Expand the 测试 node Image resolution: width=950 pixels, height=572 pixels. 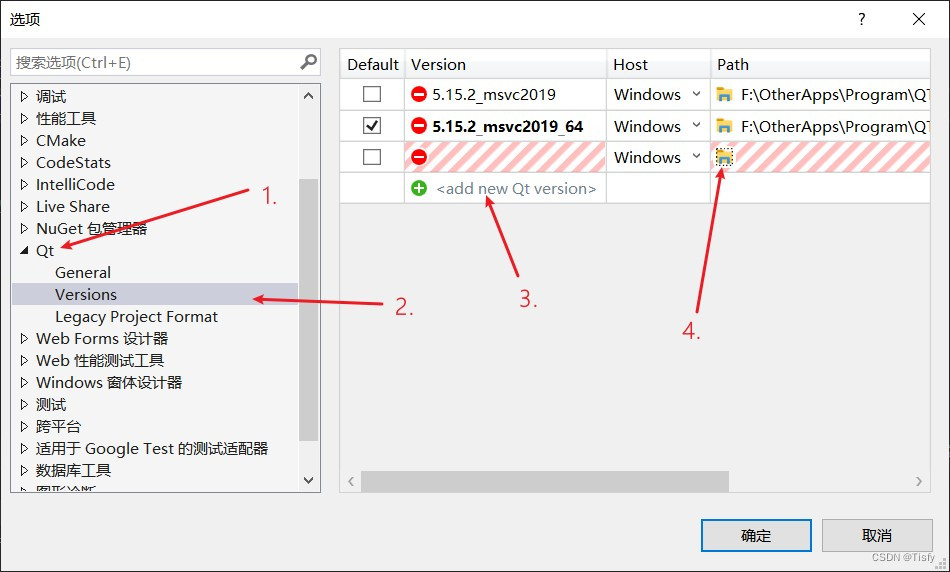pos(24,404)
